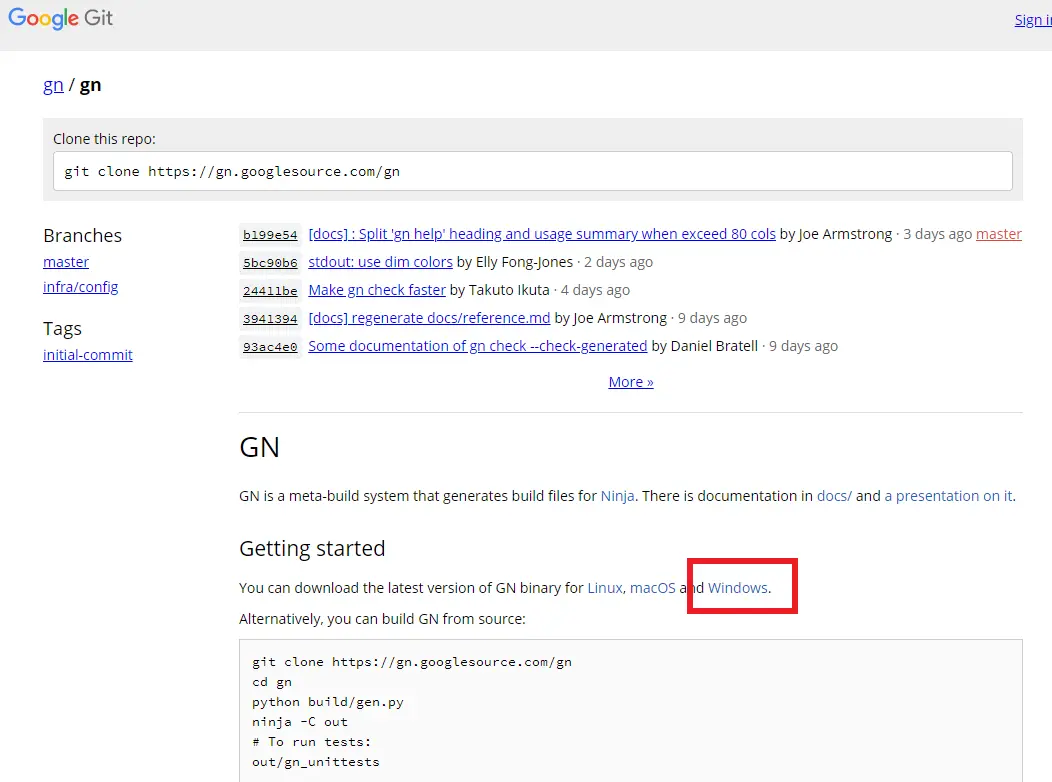1052x782 pixels.
Task: Open commit hash 93ac4e0
Action: [x=270, y=347]
